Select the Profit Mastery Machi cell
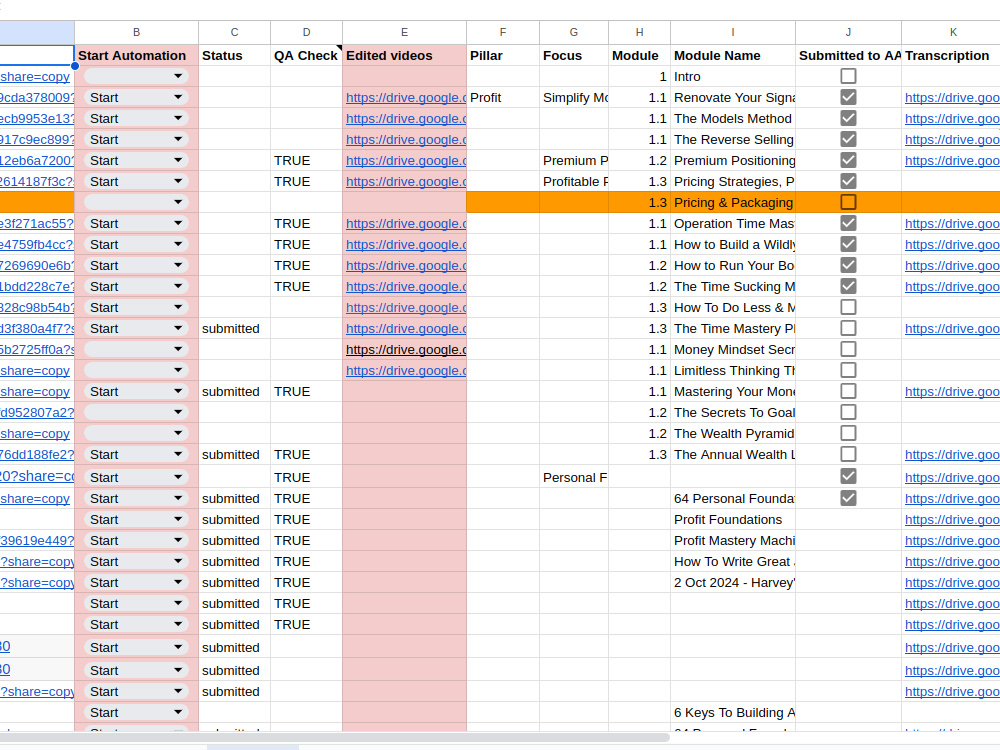Image resolution: width=1000 pixels, height=750 pixels. click(x=733, y=541)
